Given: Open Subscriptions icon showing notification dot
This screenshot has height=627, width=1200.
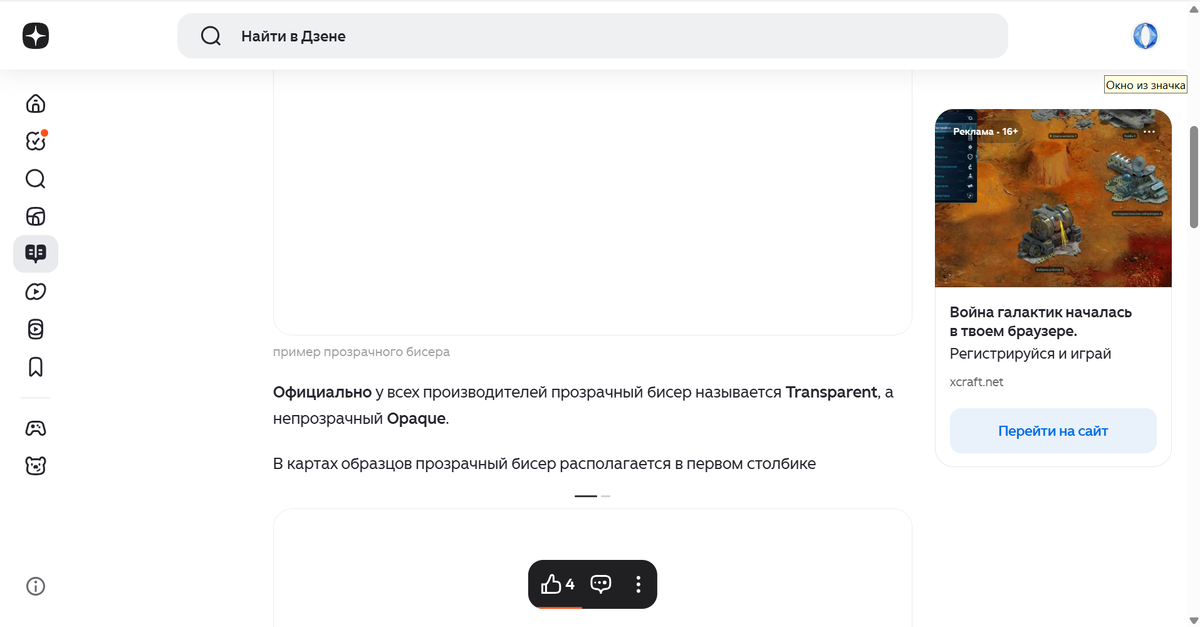Looking at the screenshot, I should (x=35, y=141).
